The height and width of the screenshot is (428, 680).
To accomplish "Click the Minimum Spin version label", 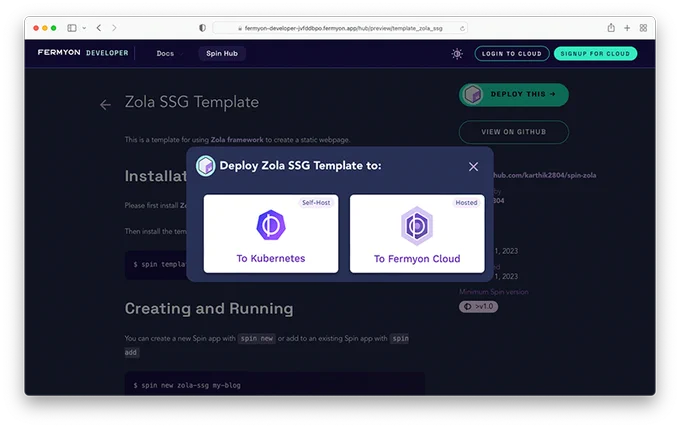I will pyautogui.click(x=494, y=292).
